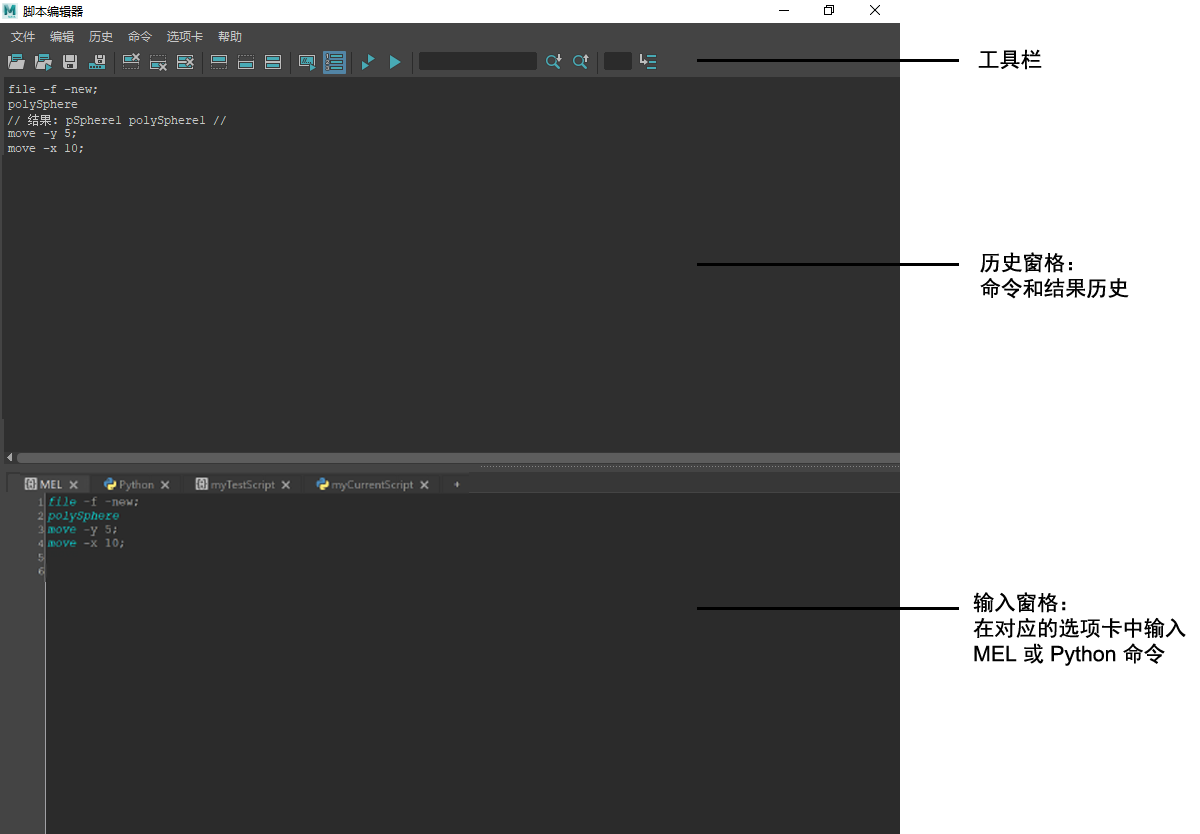Viewport: 1200px width, 834px height.
Task: Toggle the Echo All Commands icon
Action: (307, 62)
